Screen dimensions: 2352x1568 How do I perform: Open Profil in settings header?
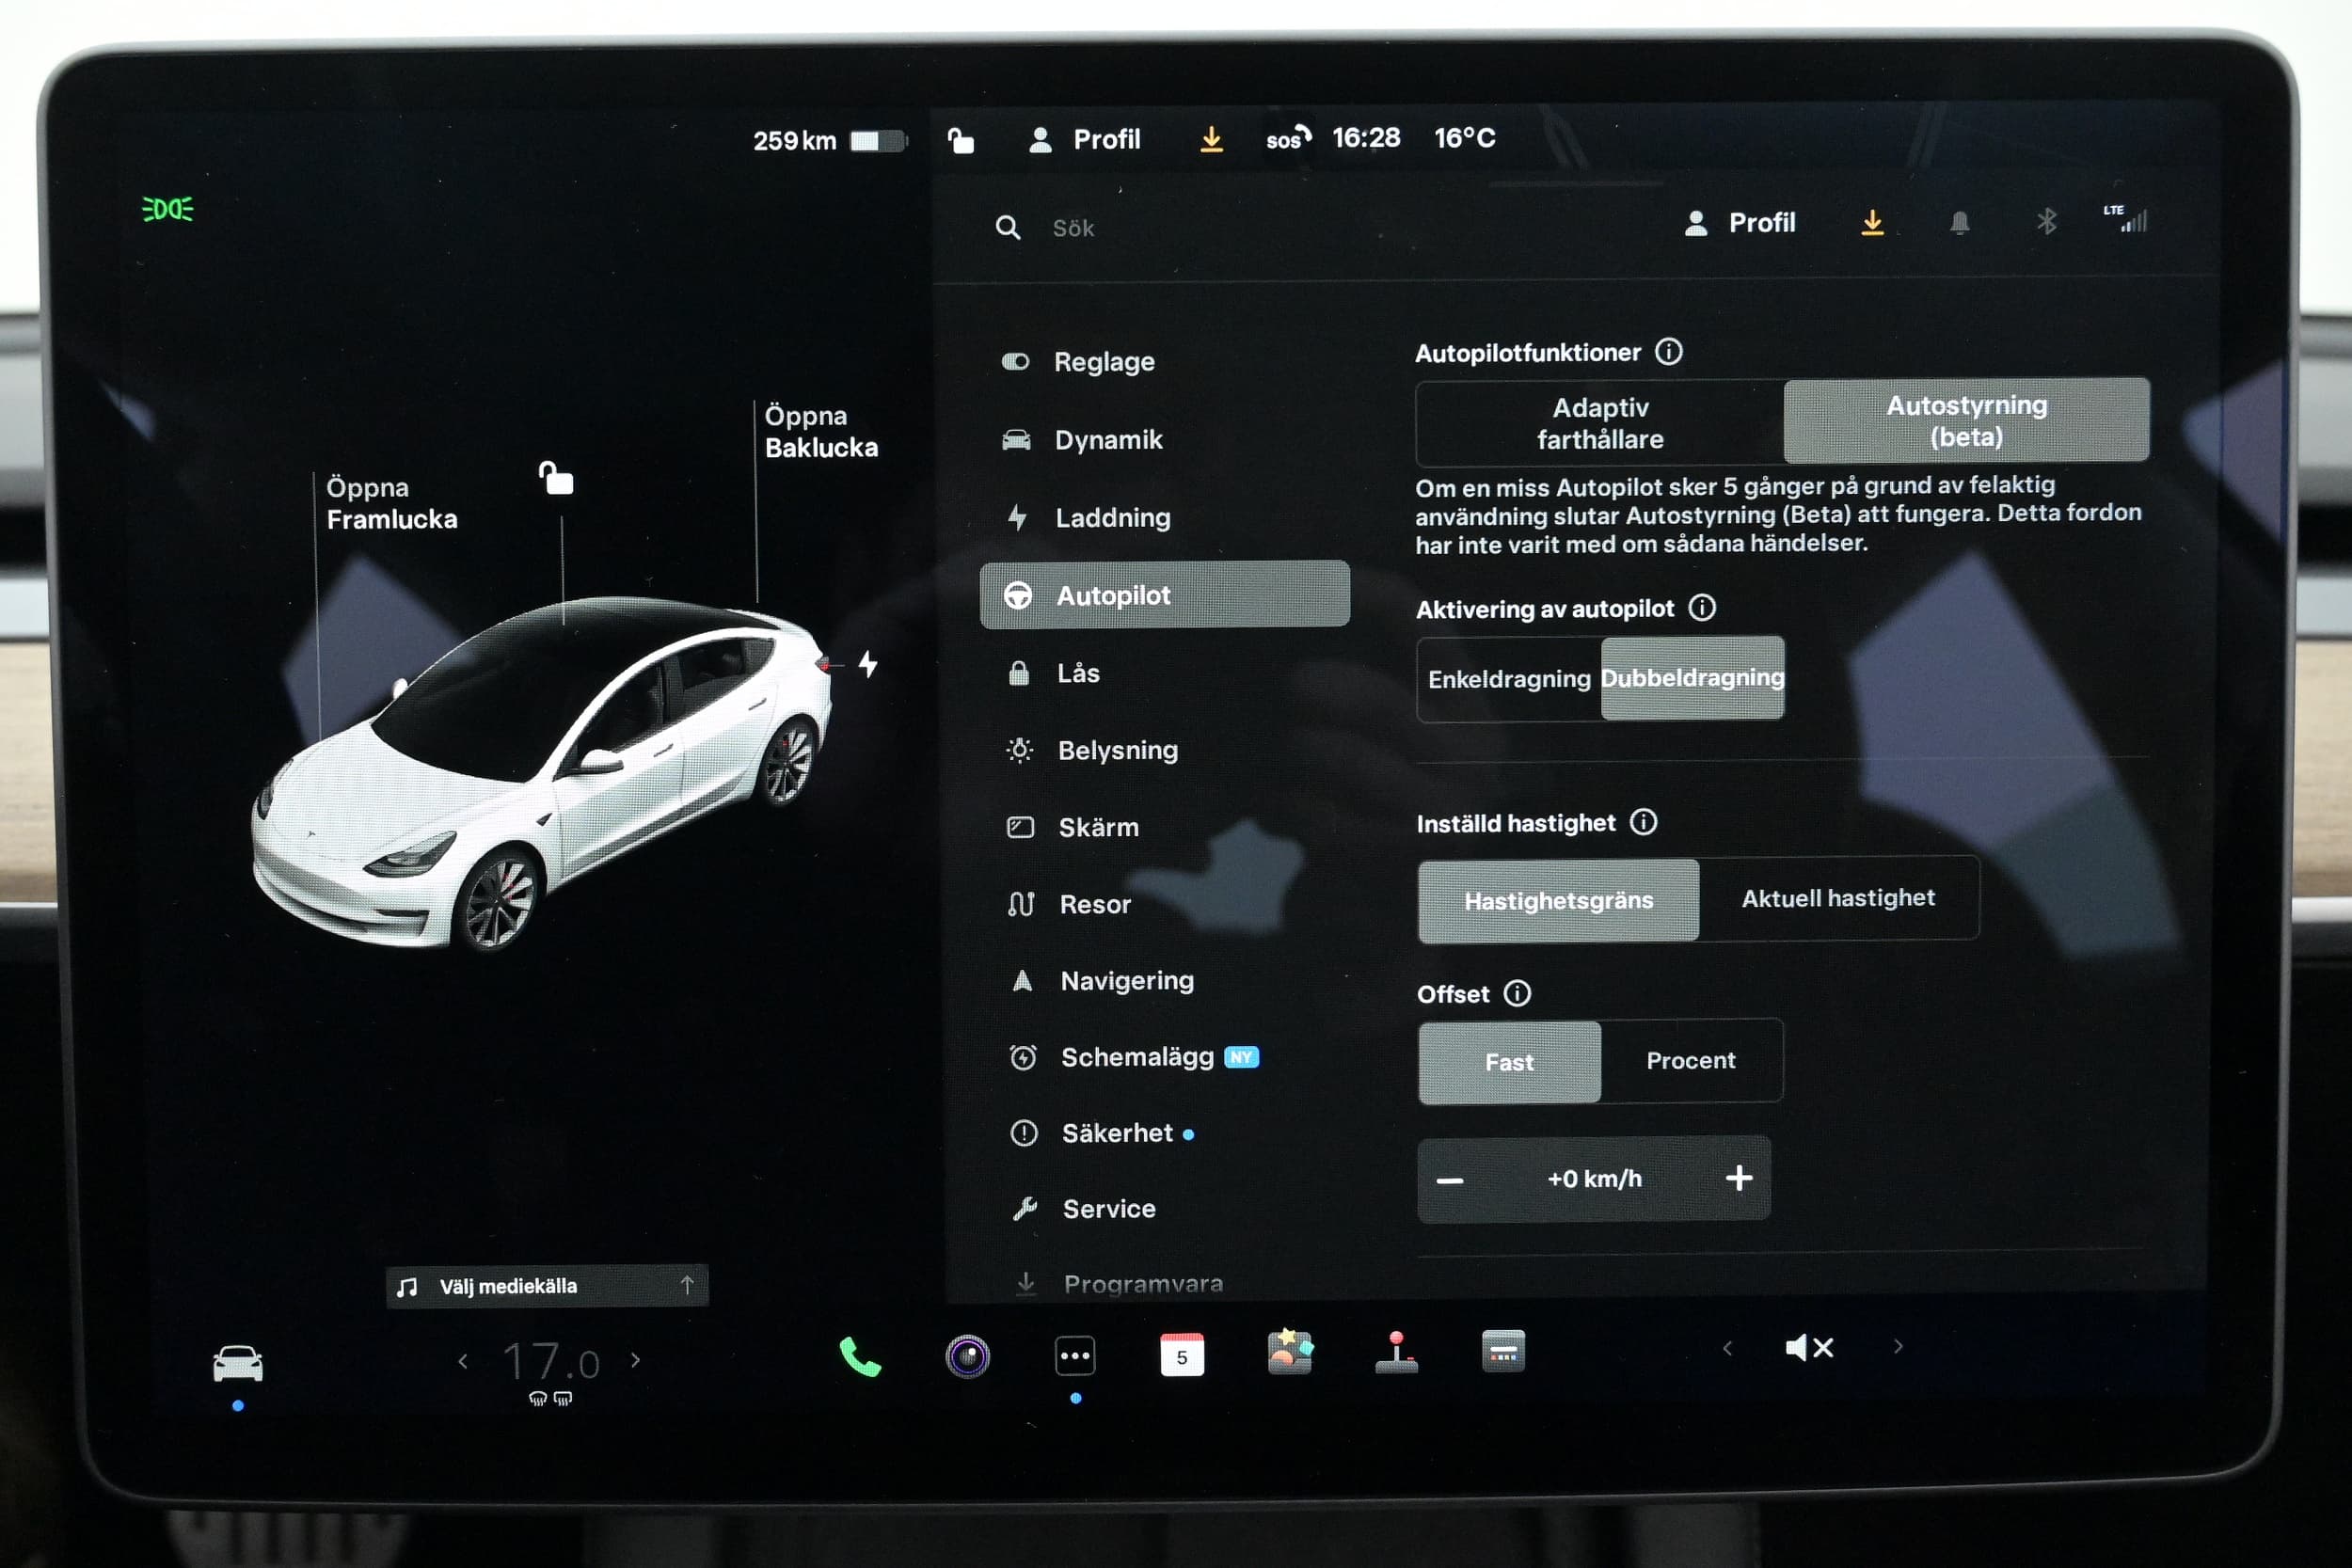click(1740, 223)
